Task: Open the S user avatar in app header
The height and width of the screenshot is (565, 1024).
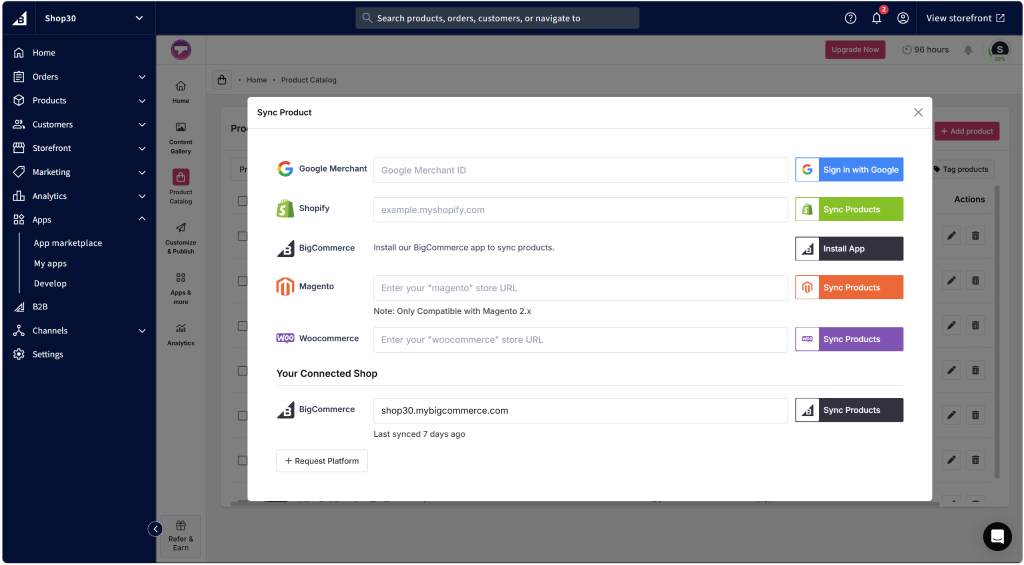Action: coord(999,50)
